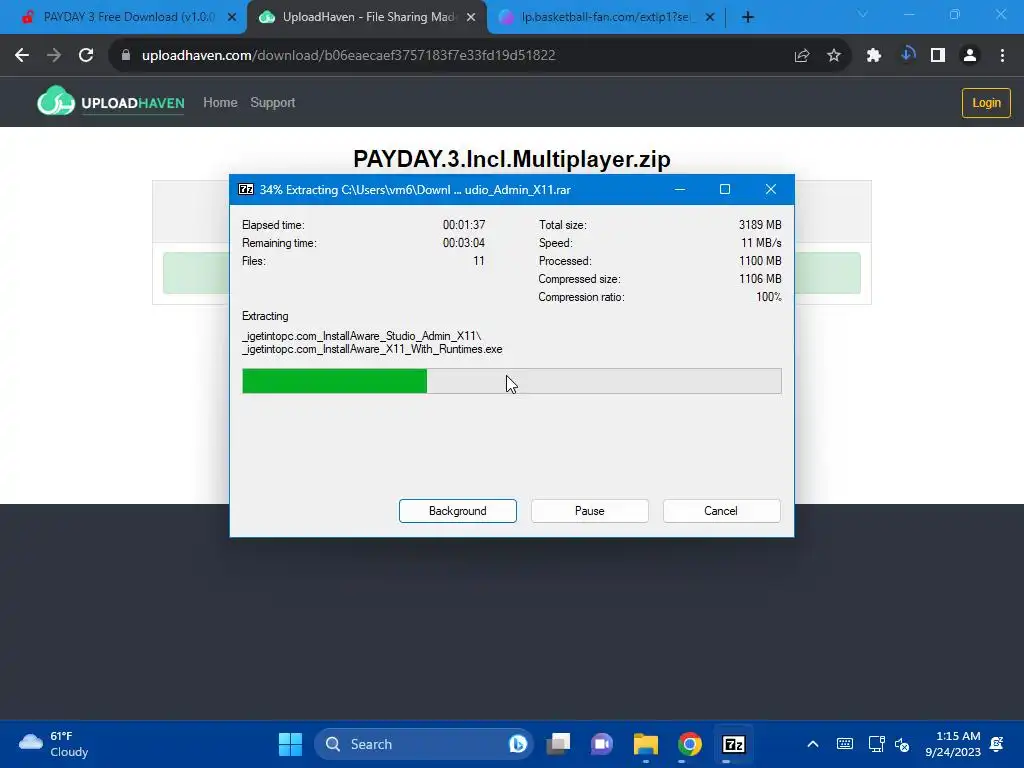1024x768 pixels.
Task: Close the 7-Zip extracting dialog
Action: 771,189
